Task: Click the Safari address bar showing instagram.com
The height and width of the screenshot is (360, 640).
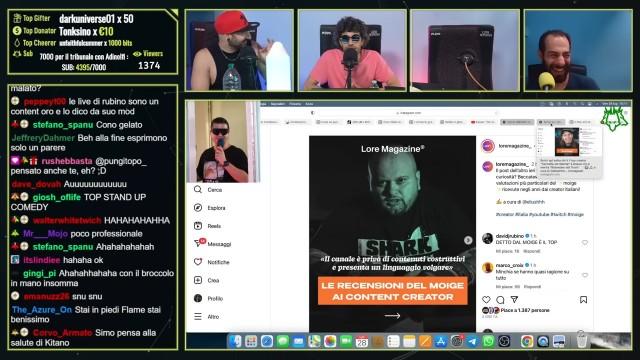Action: 408,113
